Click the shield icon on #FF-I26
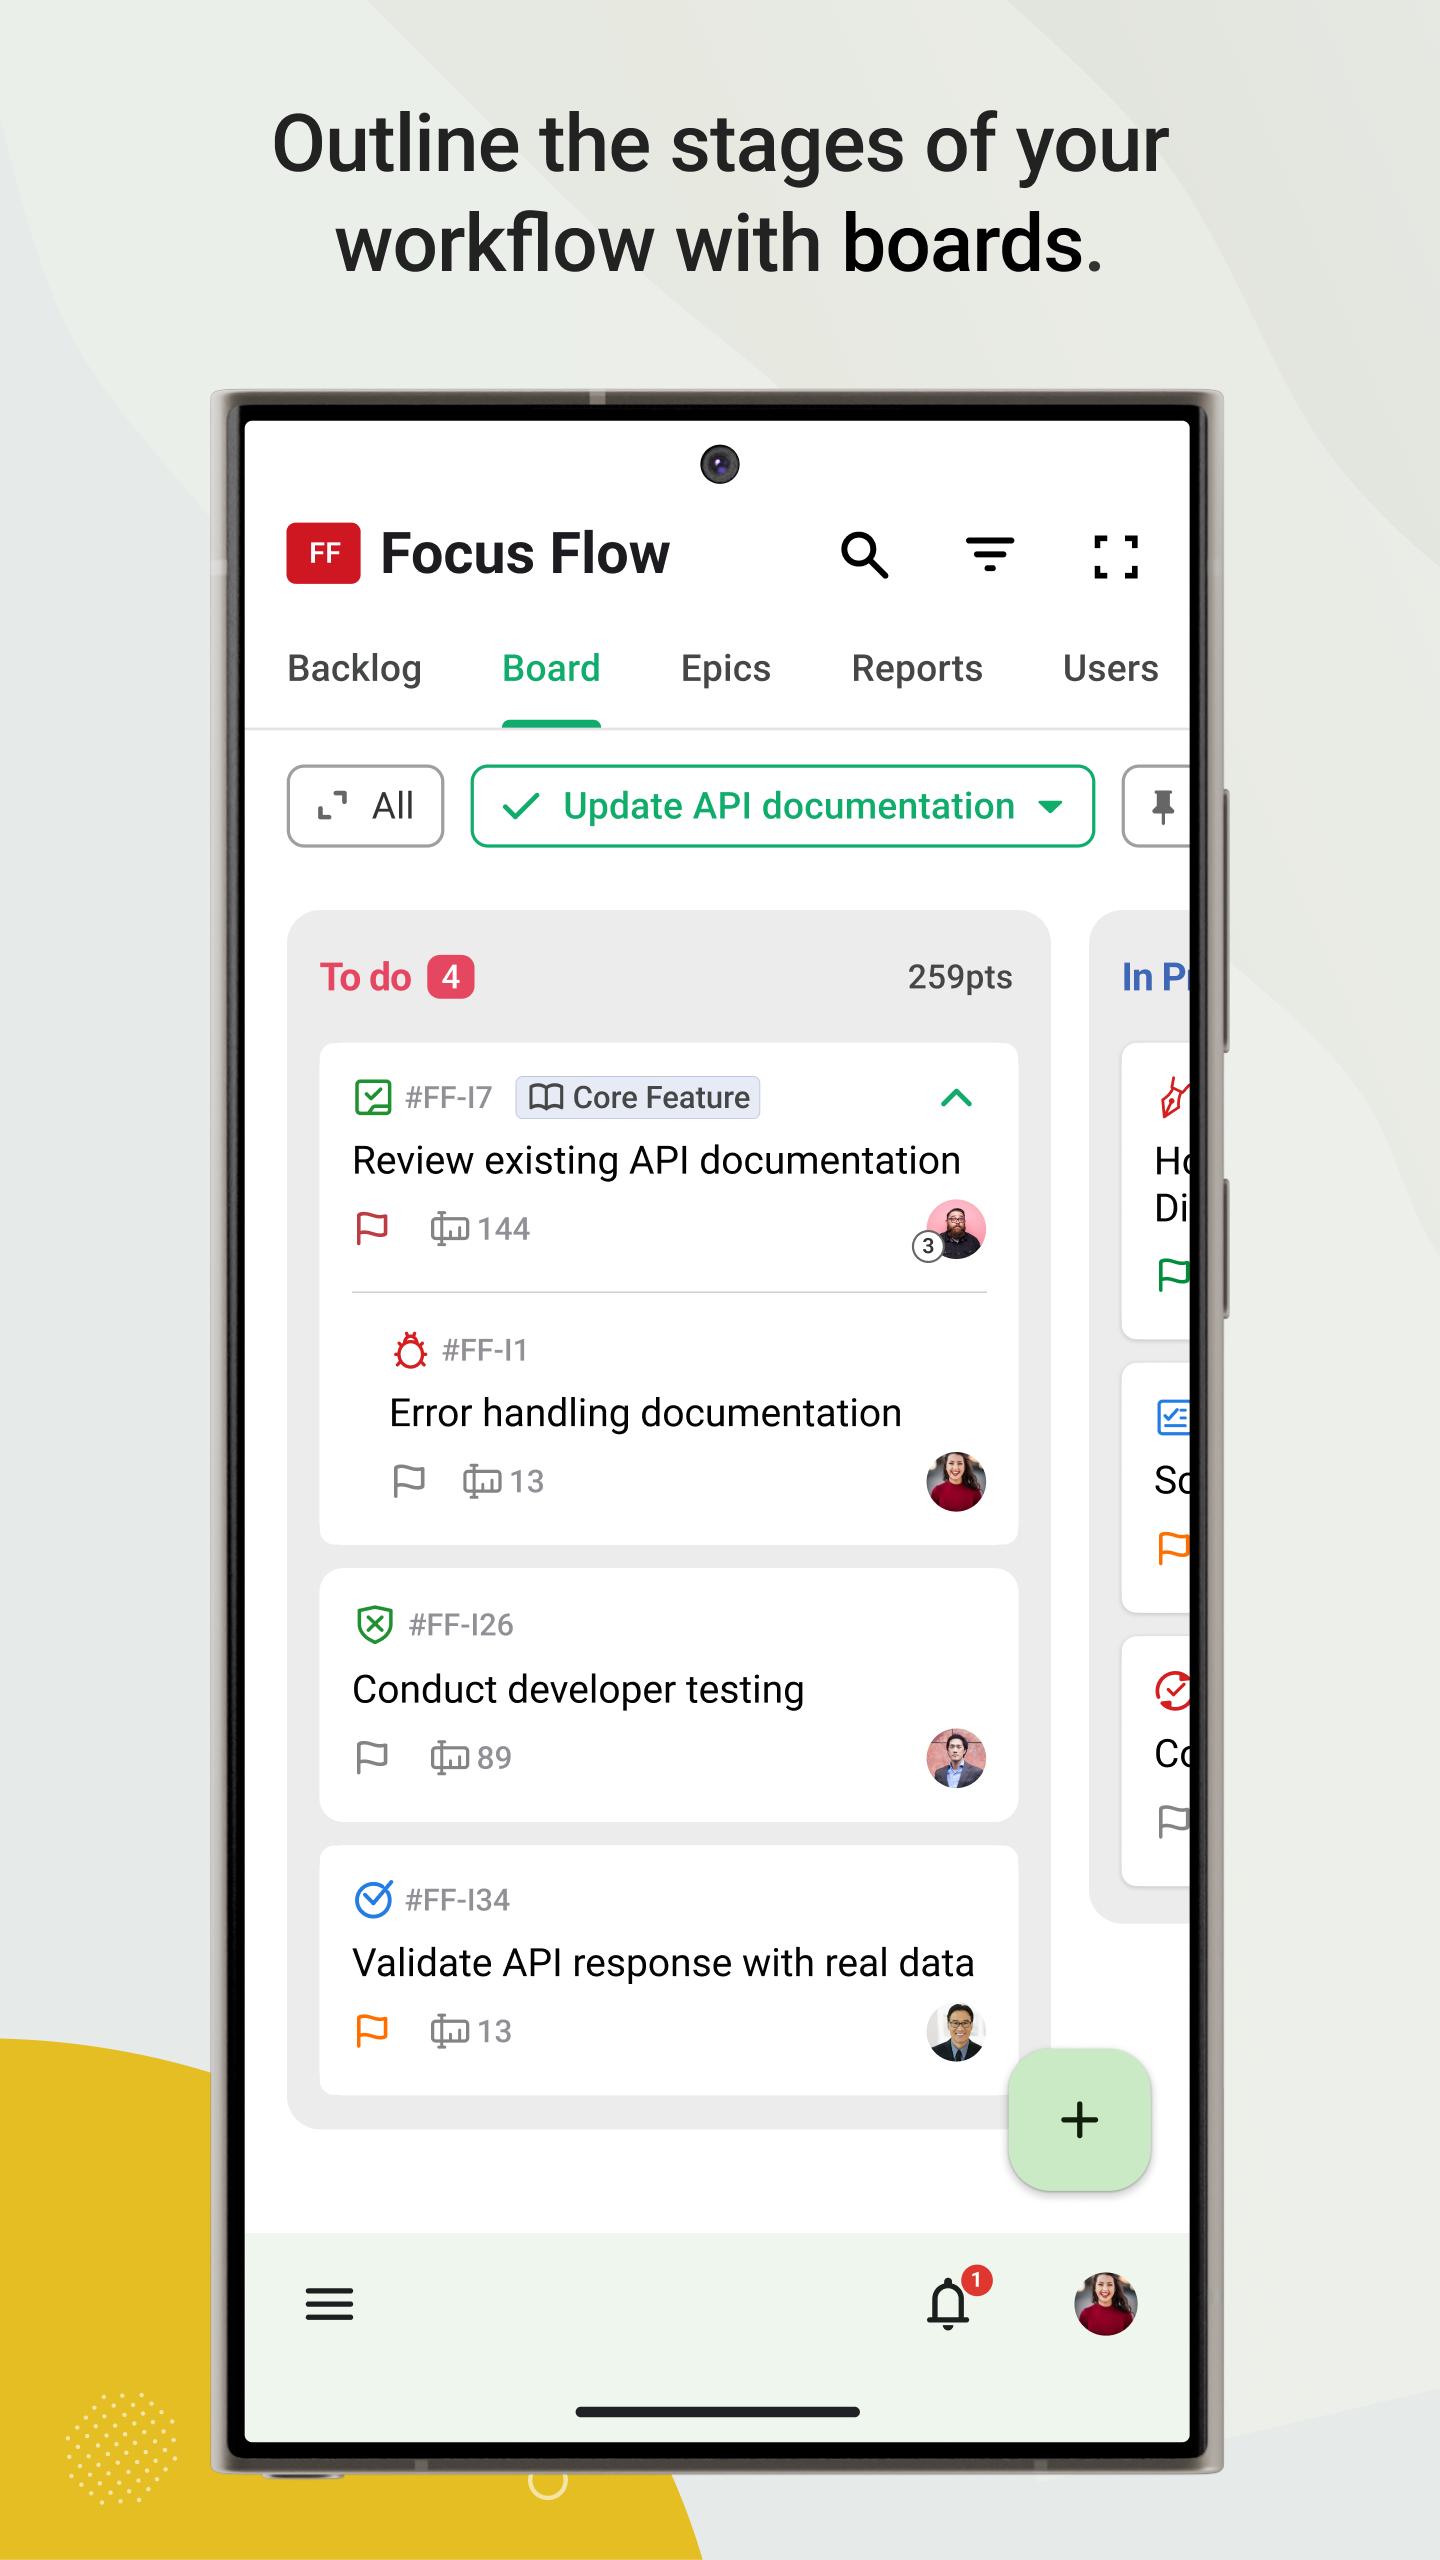This screenshot has height=2560, width=1440. click(x=374, y=1624)
